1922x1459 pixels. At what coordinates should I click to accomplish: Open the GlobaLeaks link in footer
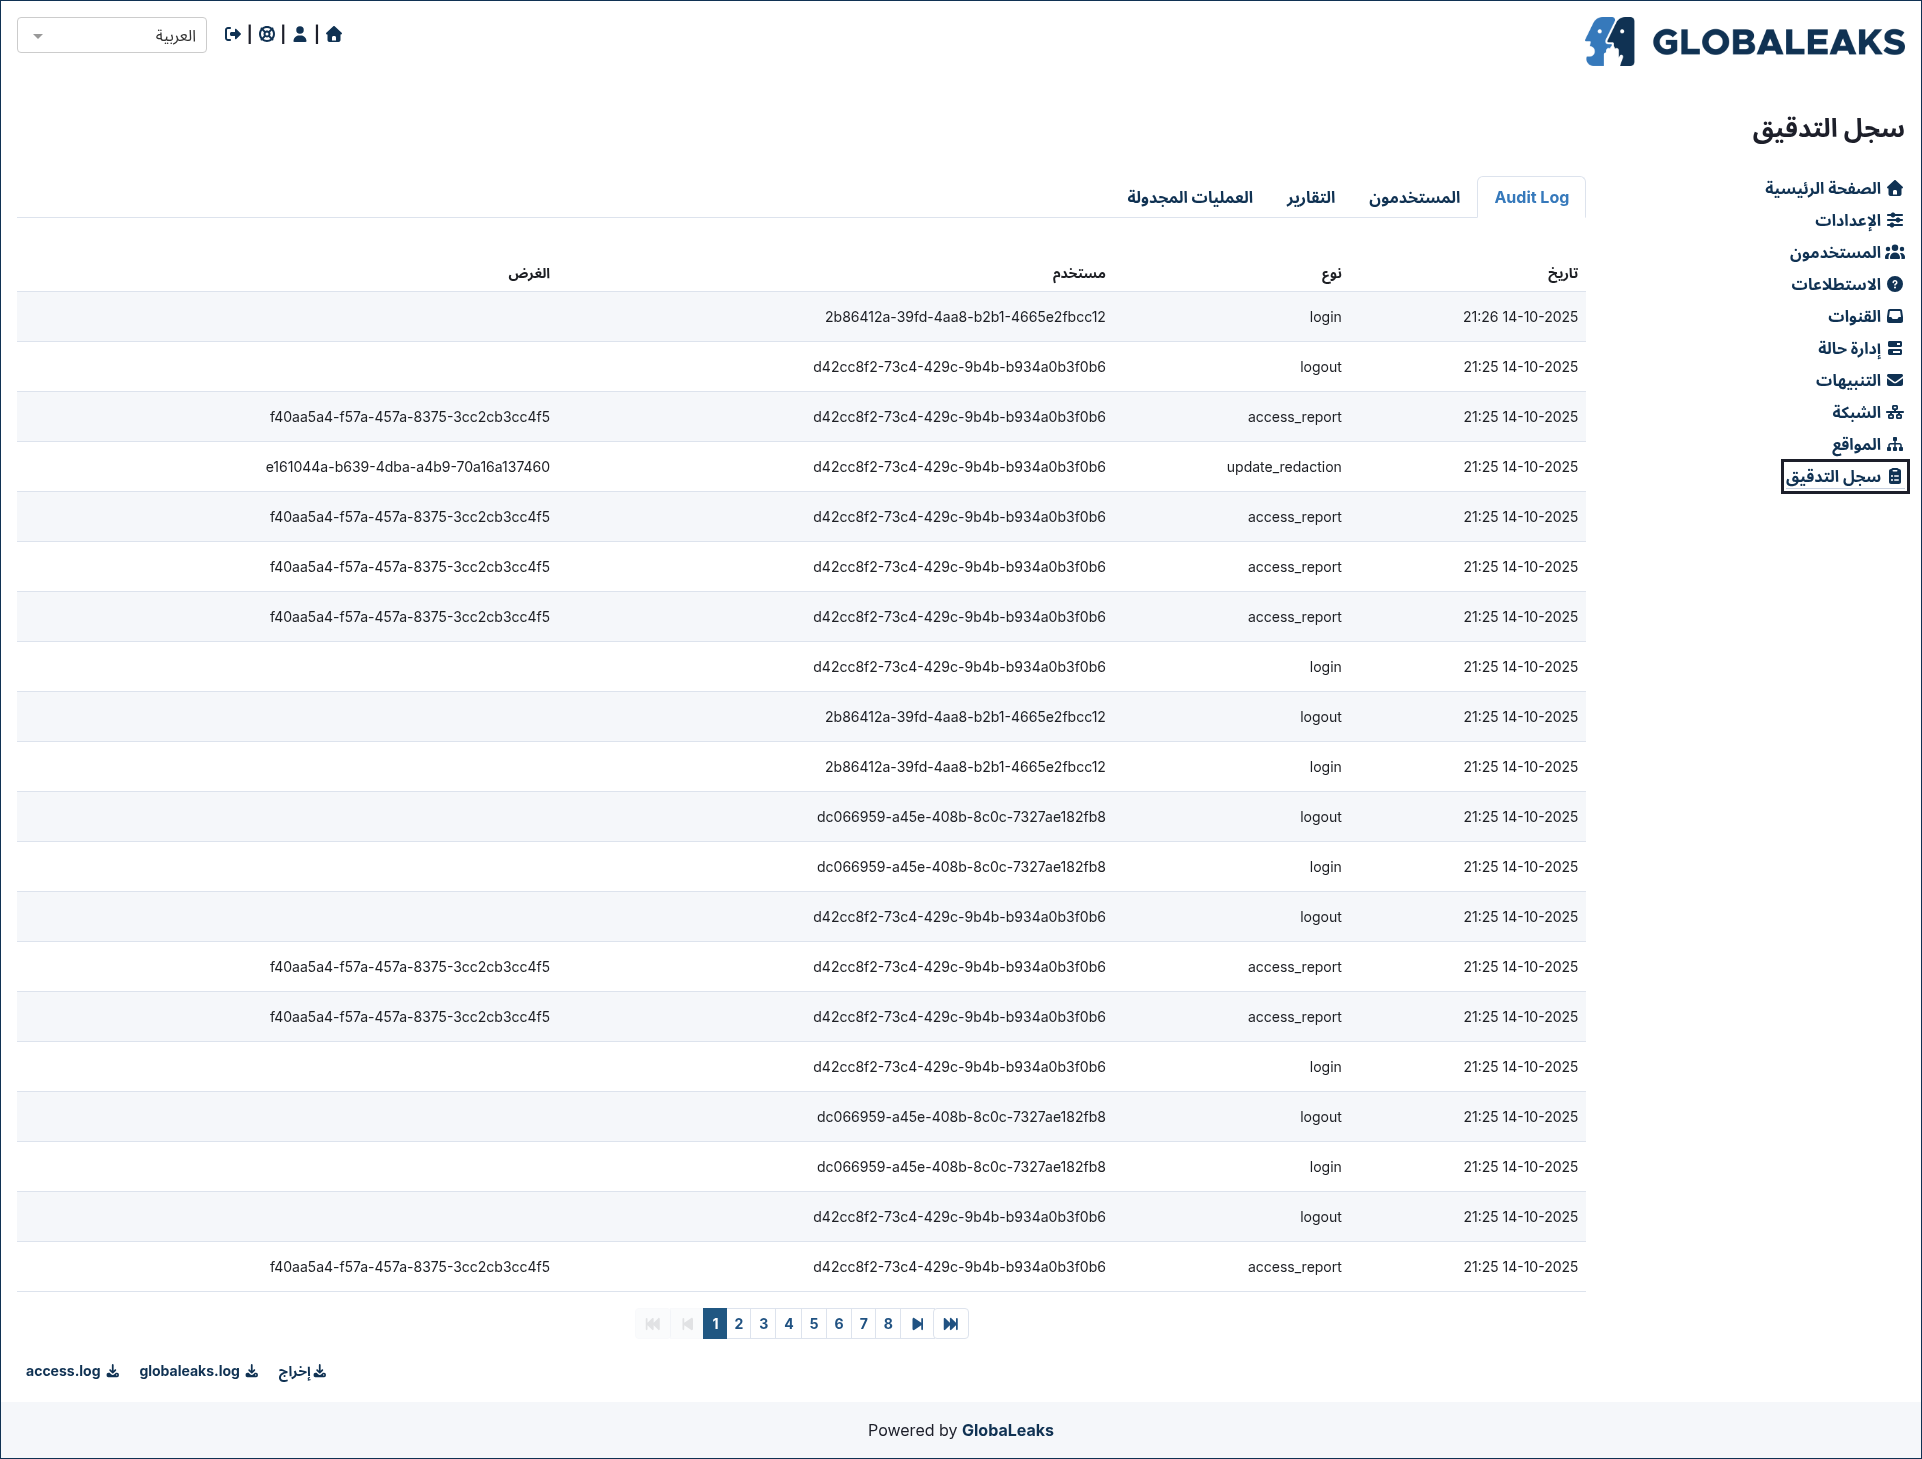[1007, 1430]
